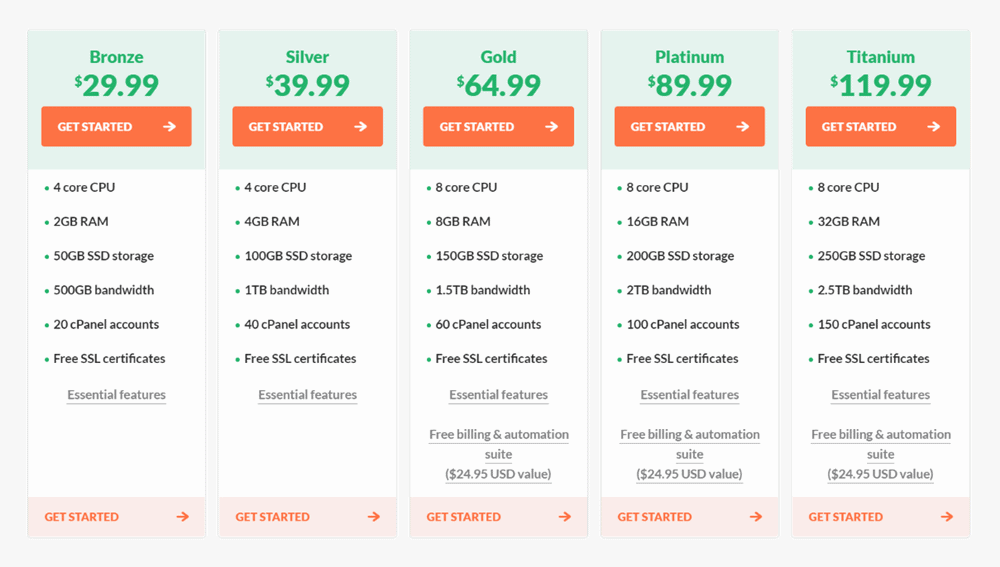Click arrow icon in Silver orange button
The height and width of the screenshot is (567, 1000).
click(x=360, y=126)
